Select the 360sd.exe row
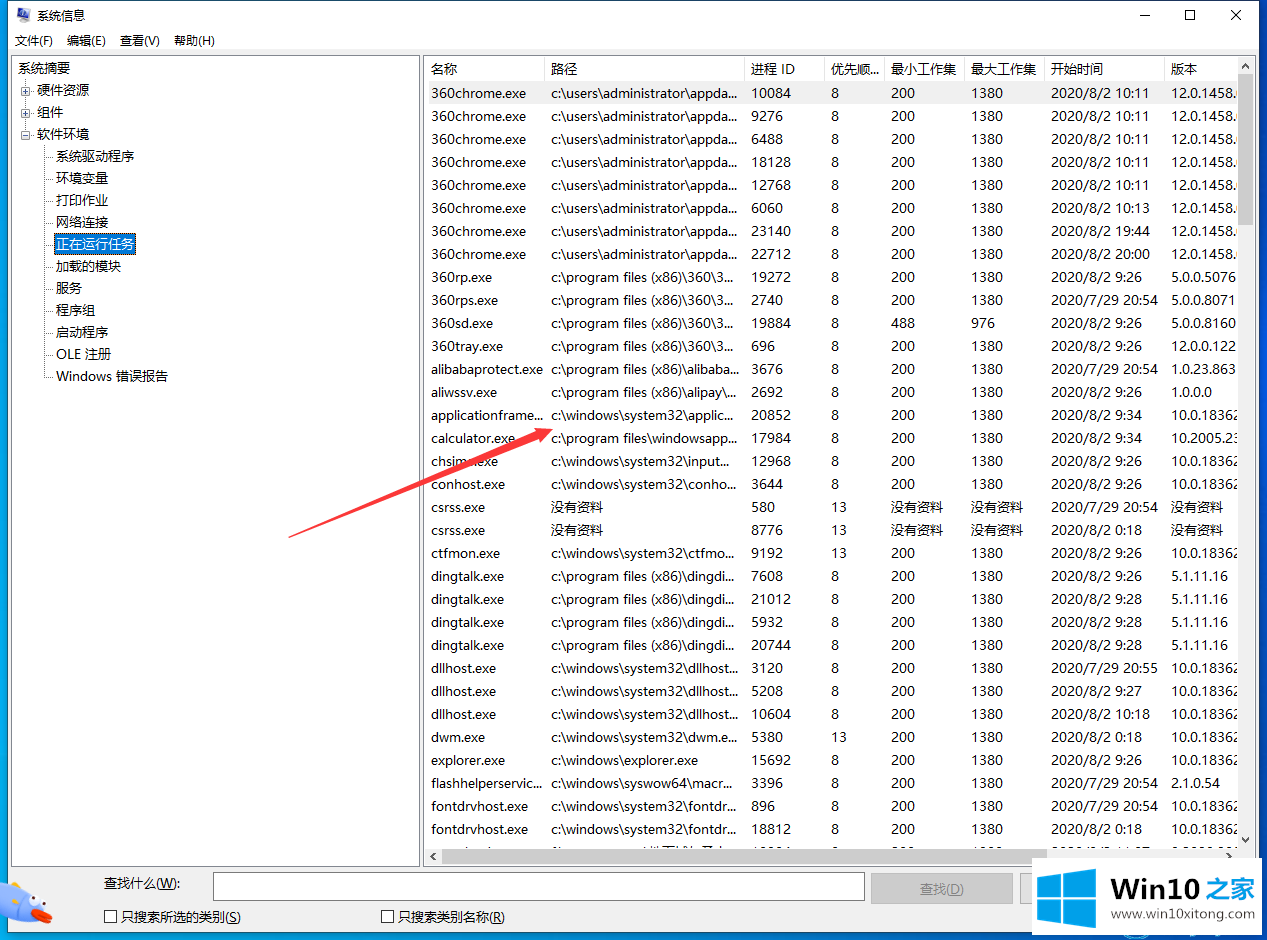Viewport: 1267px width, 940px height. click(x=831, y=323)
